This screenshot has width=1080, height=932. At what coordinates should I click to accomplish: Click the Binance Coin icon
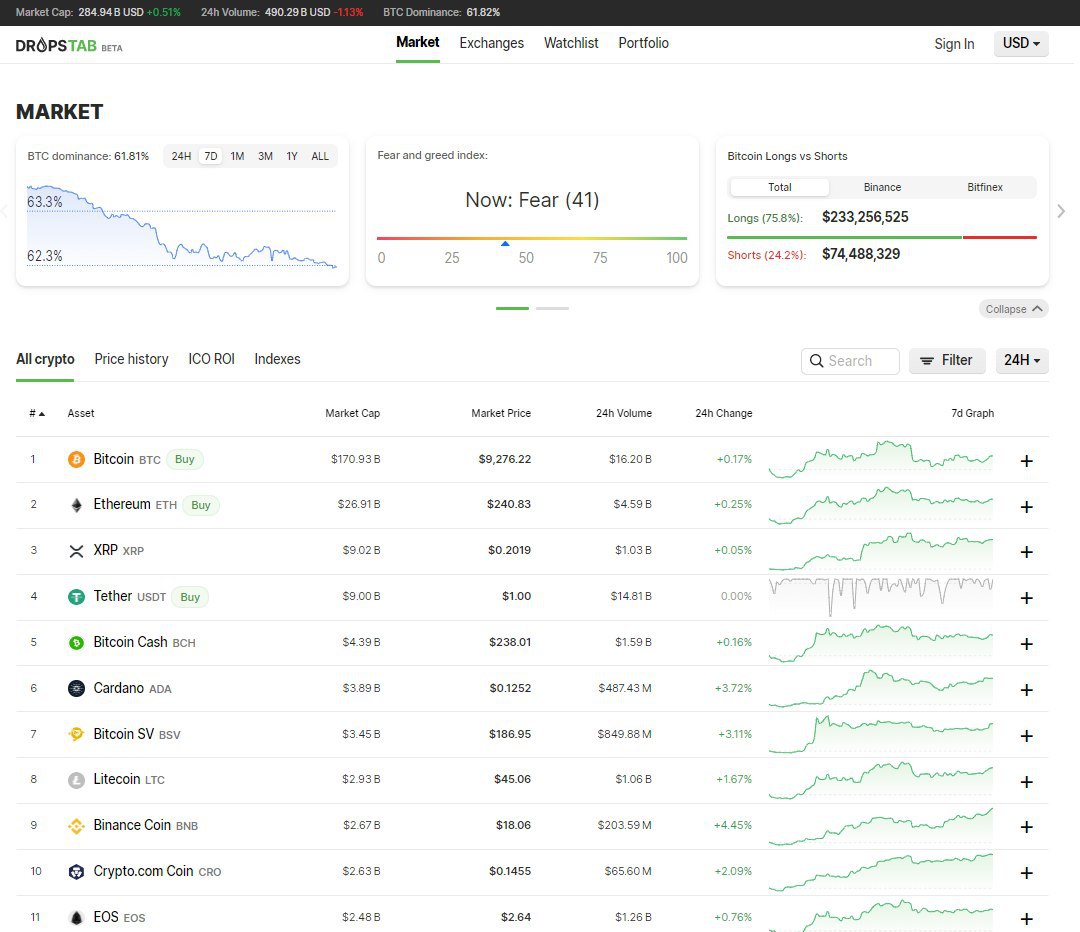click(76, 826)
